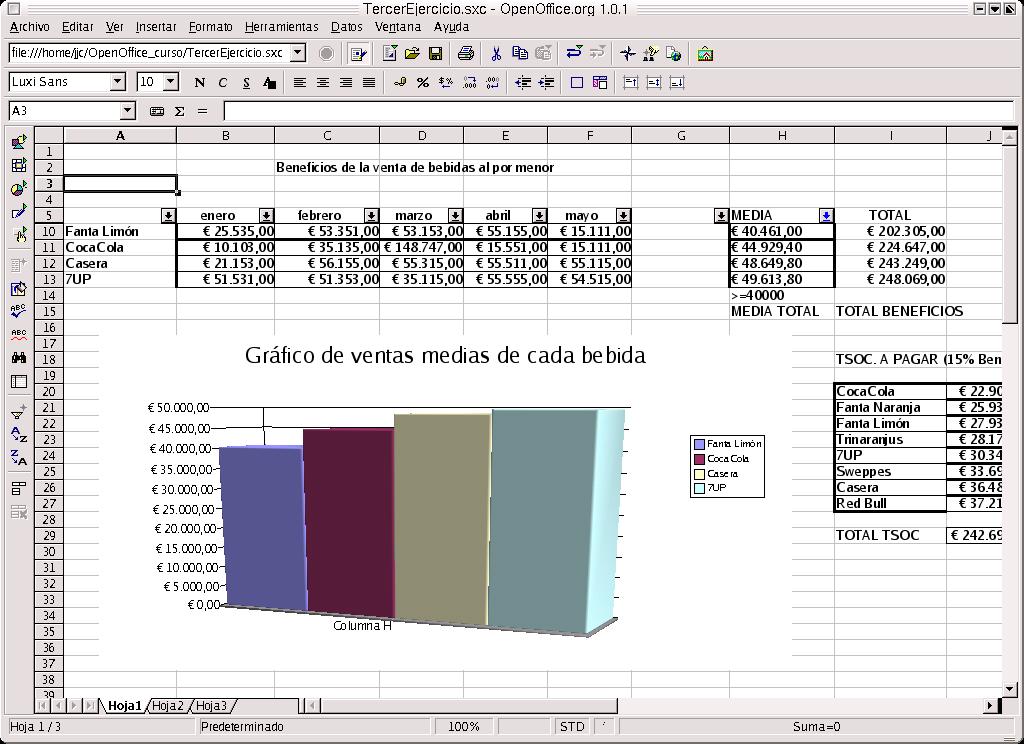Viewport: 1024px width, 744px height.
Task: Open the Luxi Sans font name dropdown
Action: tap(118, 82)
